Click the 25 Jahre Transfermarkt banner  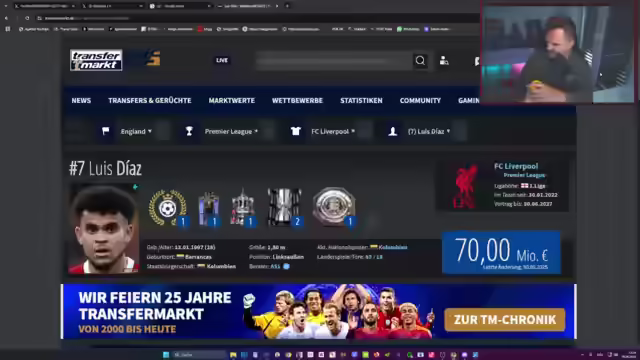click(x=318, y=311)
